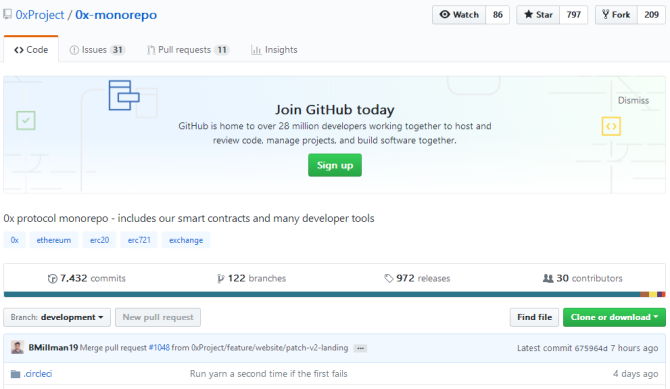
Task: View the 797 stargazers count
Action: click(x=573, y=15)
